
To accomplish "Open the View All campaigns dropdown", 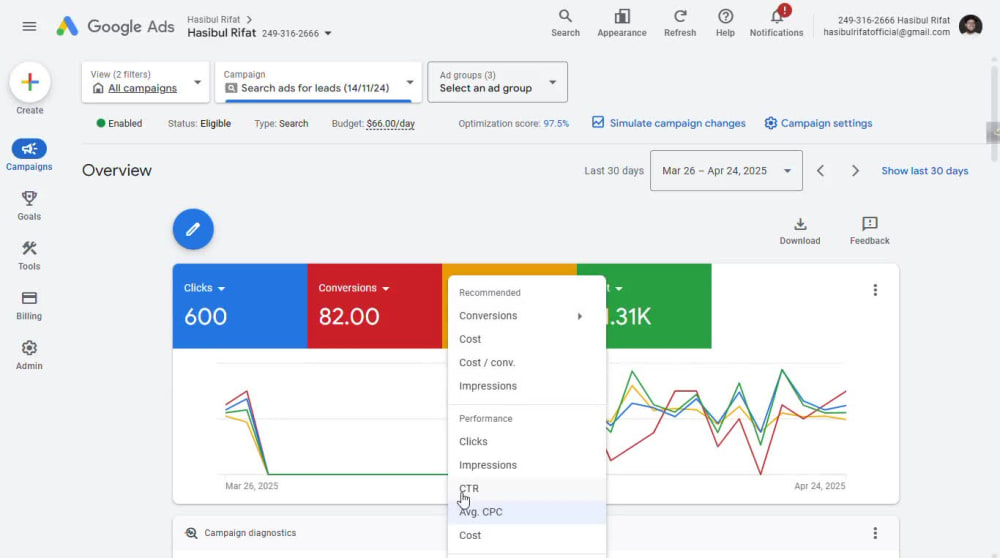I will pyautogui.click(x=145, y=82).
